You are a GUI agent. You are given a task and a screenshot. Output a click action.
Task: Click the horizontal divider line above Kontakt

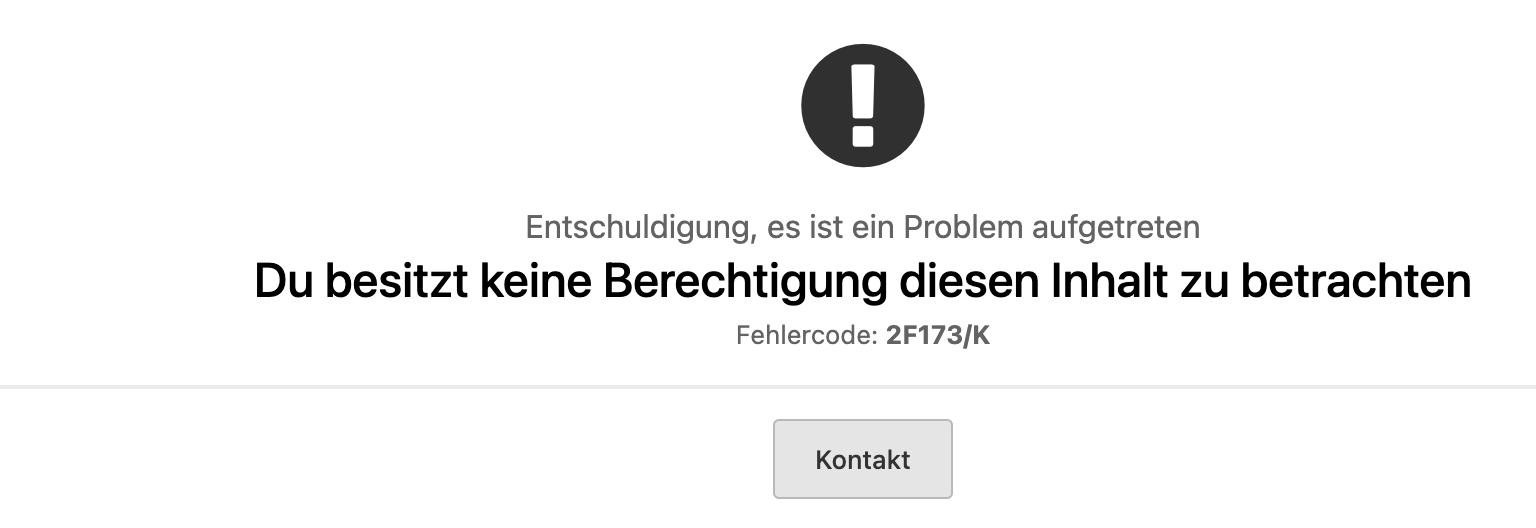coord(768,386)
